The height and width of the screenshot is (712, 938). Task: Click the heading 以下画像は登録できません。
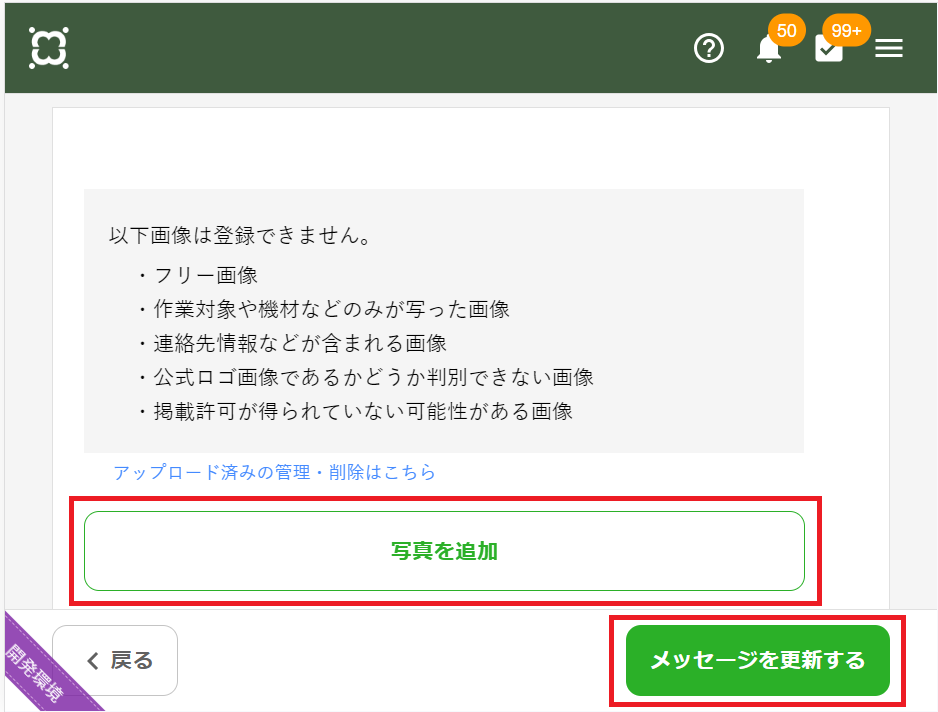241,238
